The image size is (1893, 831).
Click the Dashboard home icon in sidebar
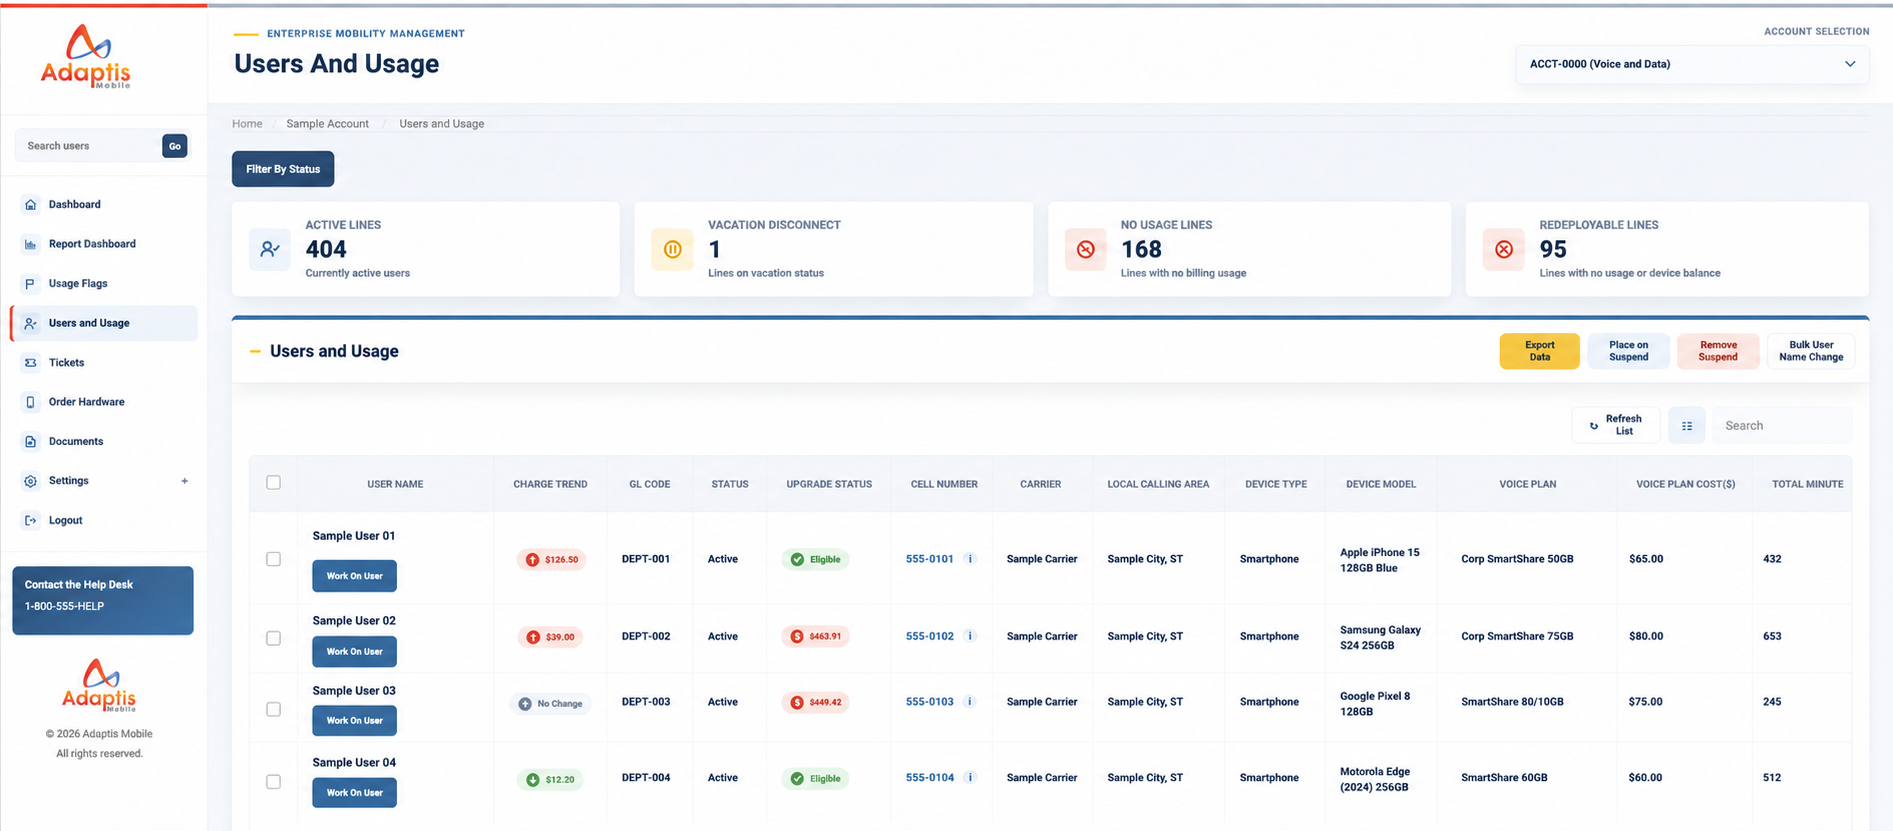point(30,204)
